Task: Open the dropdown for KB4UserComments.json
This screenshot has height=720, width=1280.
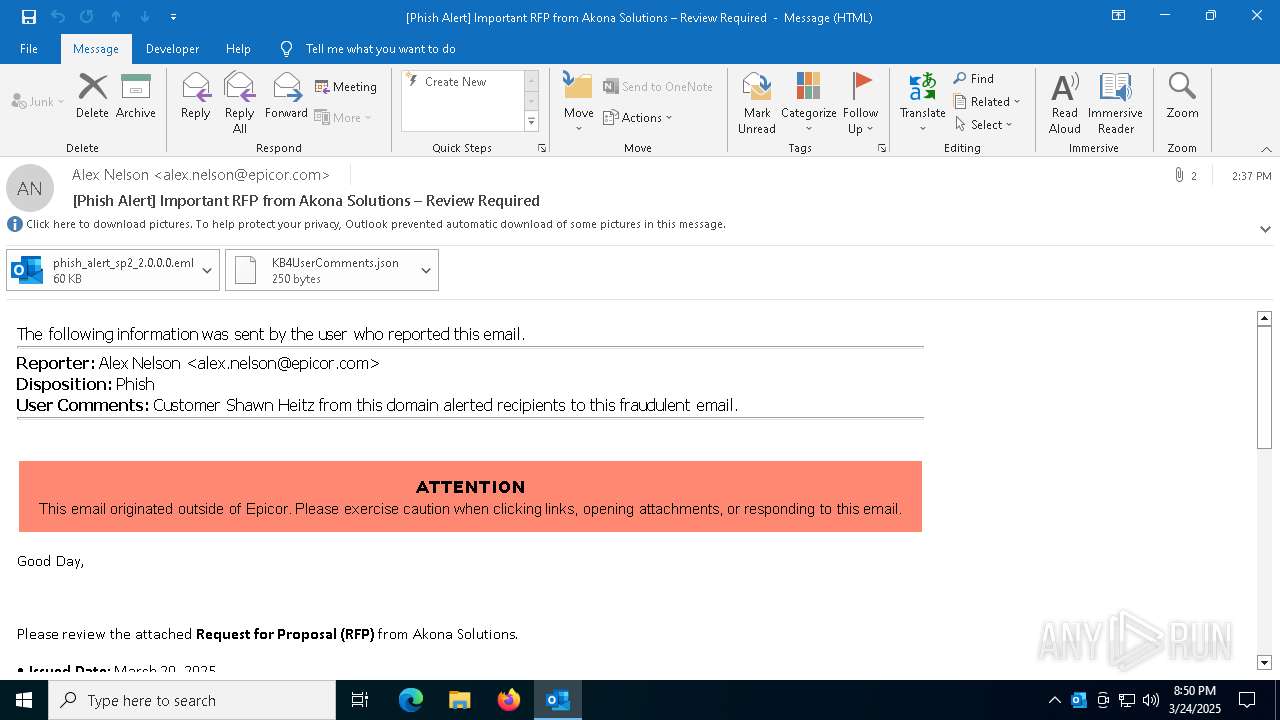Action: 427,270
